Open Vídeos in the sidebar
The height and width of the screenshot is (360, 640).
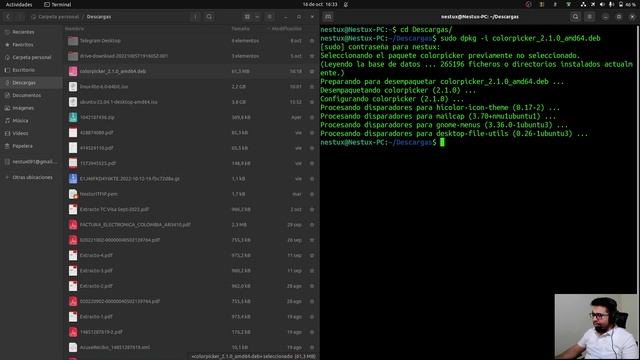pos(31,133)
